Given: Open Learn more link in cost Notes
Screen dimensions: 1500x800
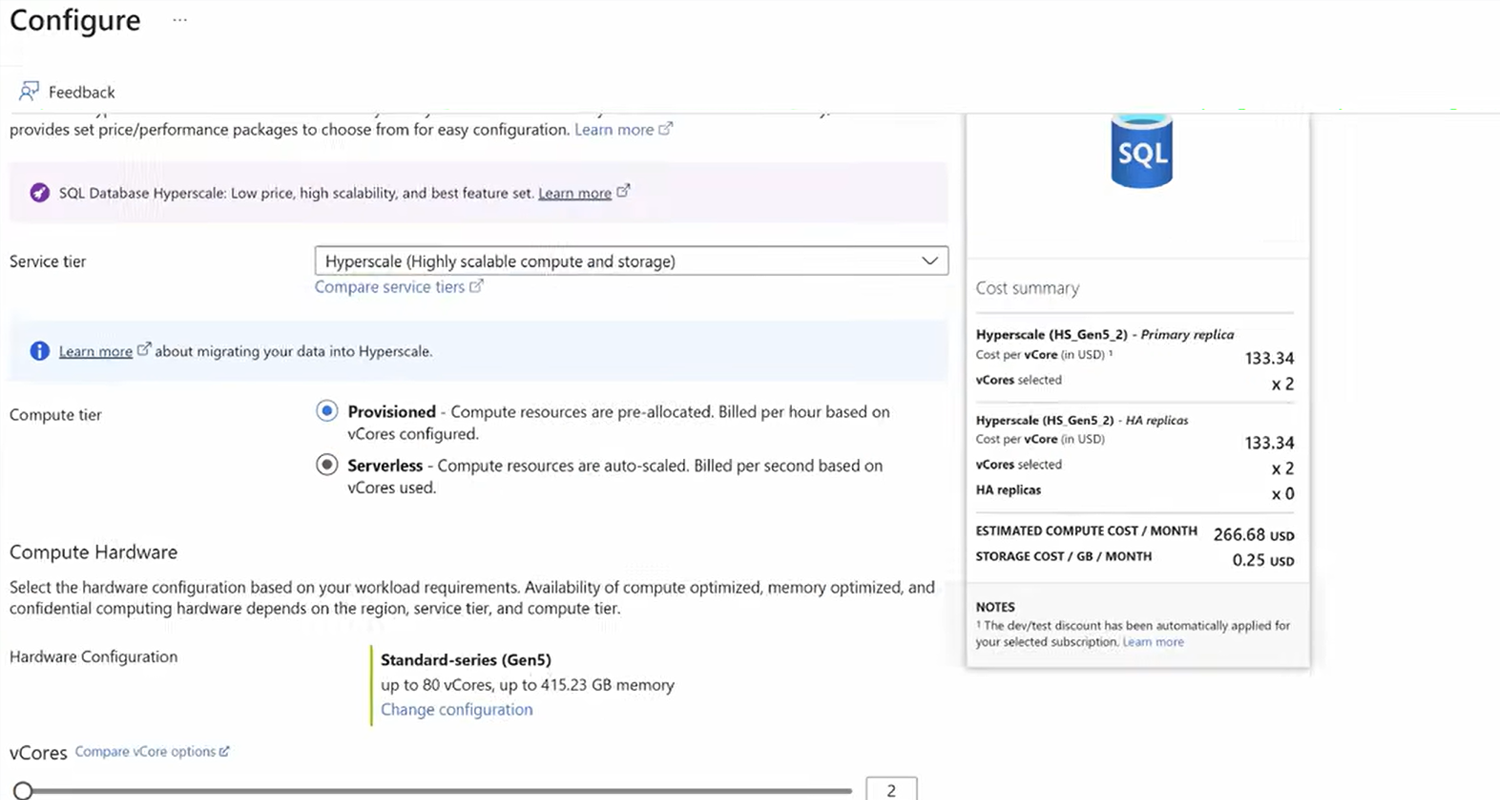Looking at the screenshot, I should [1153, 642].
